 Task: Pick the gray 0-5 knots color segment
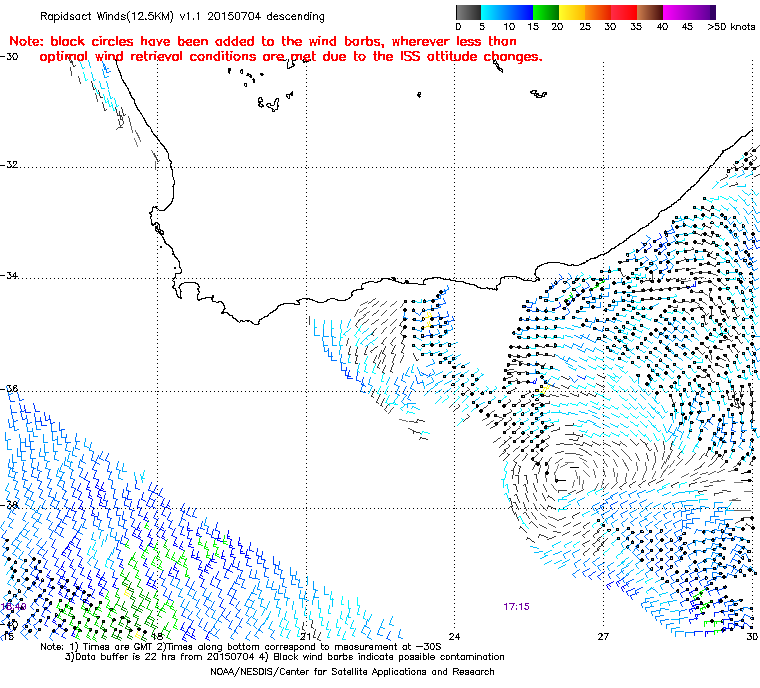click(x=468, y=12)
